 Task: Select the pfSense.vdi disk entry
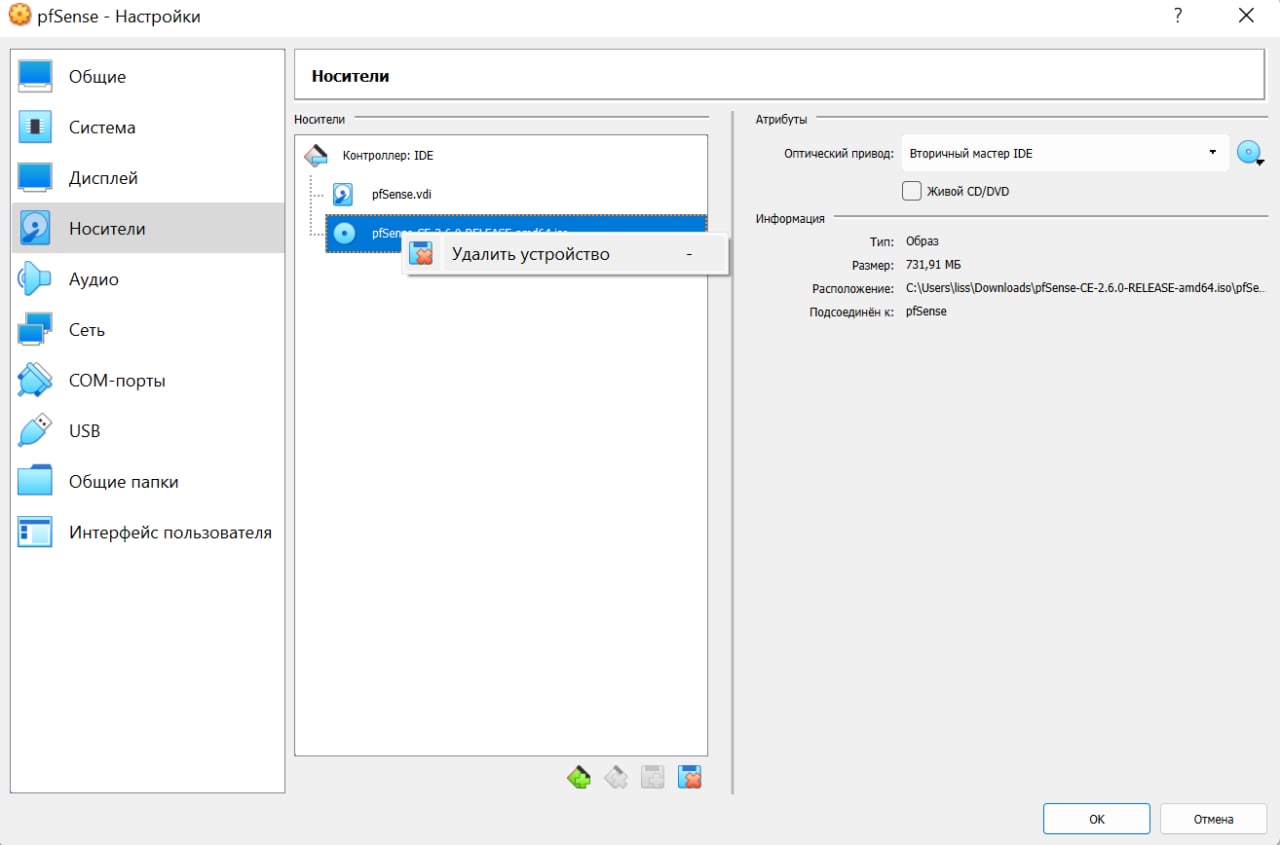pyautogui.click(x=401, y=194)
